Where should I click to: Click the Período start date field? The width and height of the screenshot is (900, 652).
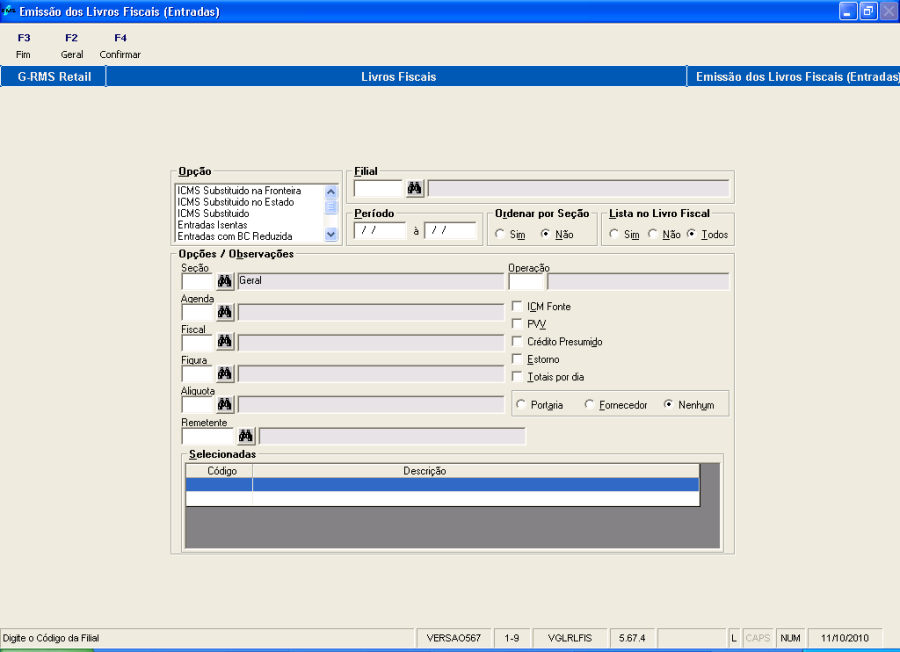coord(380,231)
